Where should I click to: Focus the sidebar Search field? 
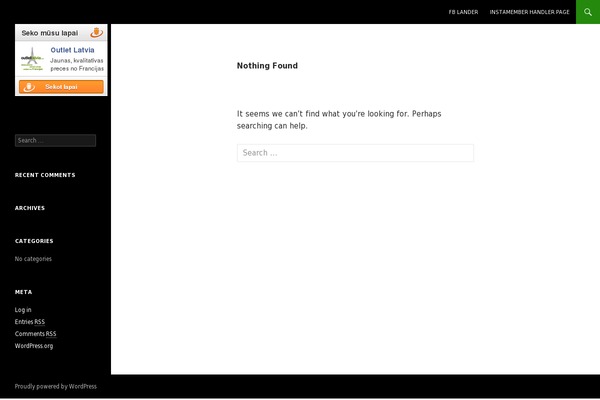(55, 140)
